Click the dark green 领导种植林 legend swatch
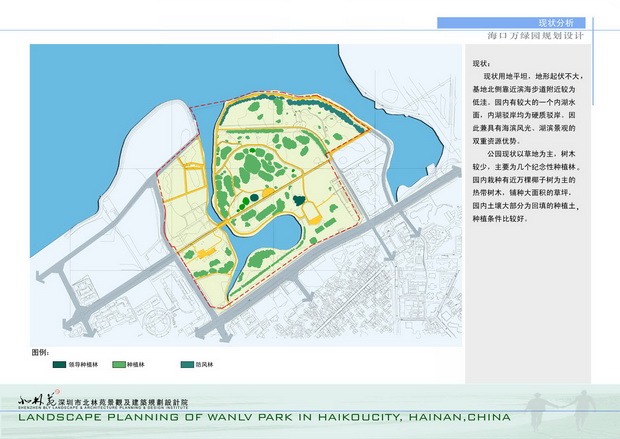 [x=61, y=365]
